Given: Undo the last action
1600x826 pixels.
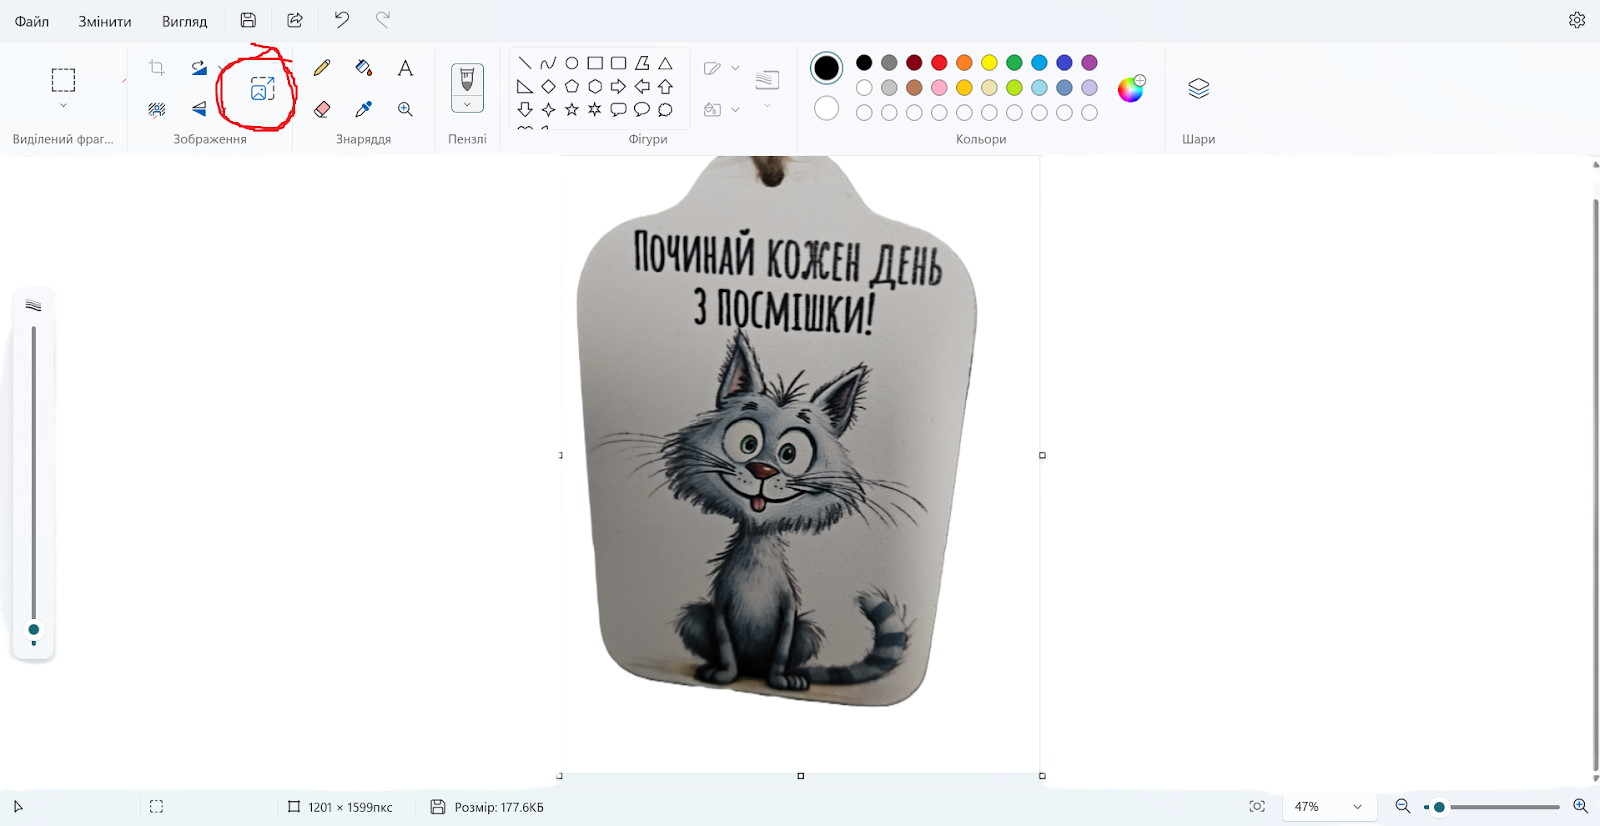Looking at the screenshot, I should coord(342,20).
